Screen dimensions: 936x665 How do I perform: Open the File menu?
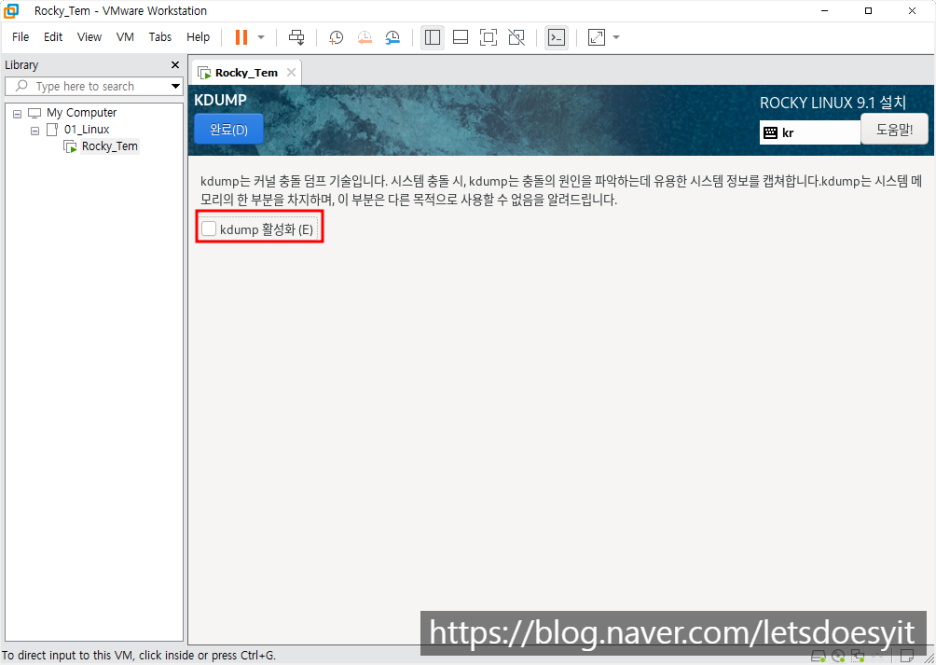coord(20,37)
